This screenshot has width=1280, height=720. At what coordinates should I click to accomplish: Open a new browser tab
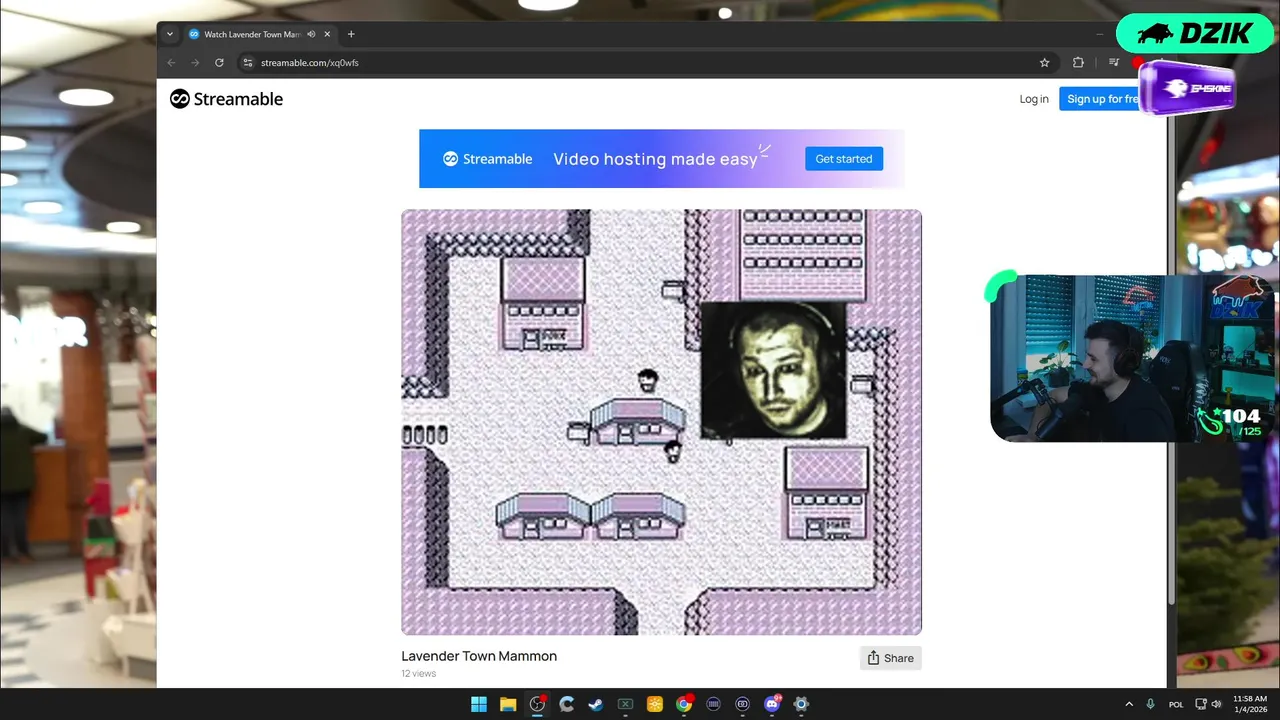pos(350,34)
